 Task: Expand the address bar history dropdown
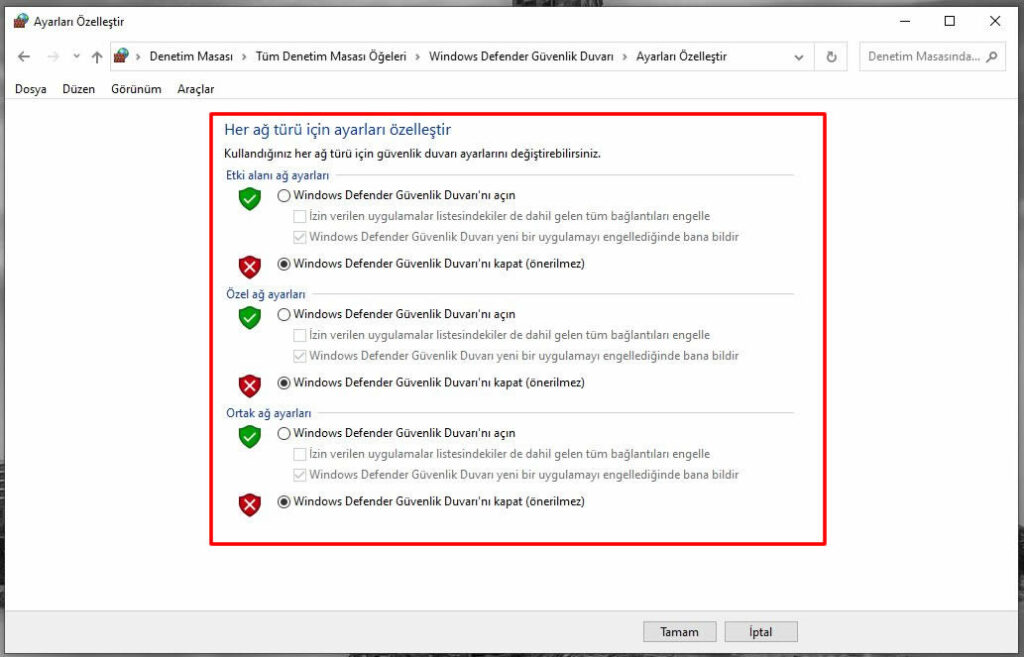tap(799, 57)
